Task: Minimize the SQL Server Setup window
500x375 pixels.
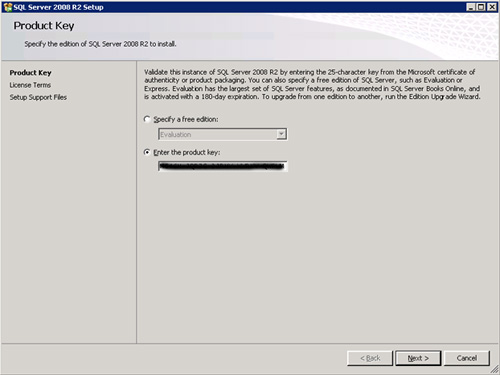Action: click(x=471, y=7)
